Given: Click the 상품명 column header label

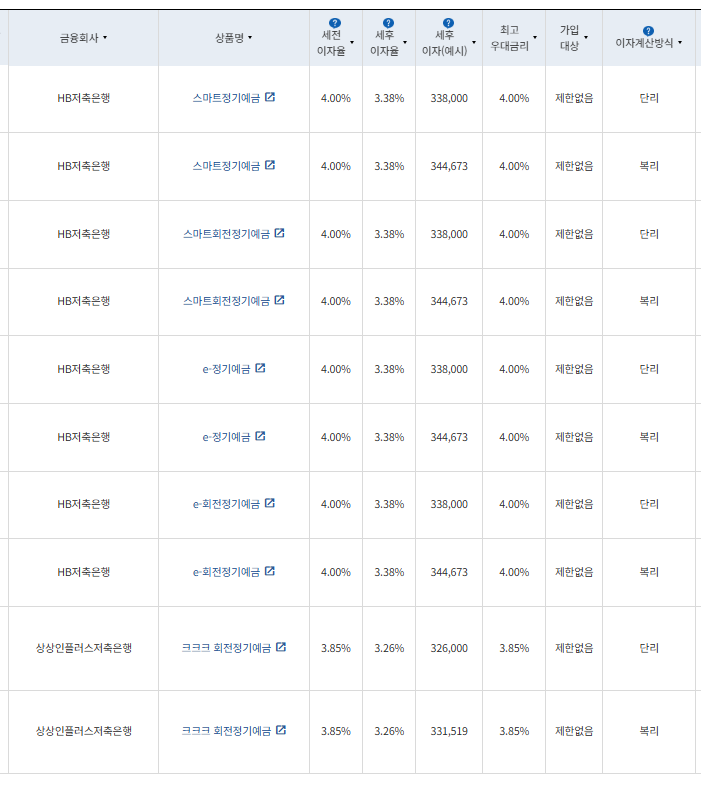Looking at the screenshot, I should pyautogui.click(x=229, y=38).
